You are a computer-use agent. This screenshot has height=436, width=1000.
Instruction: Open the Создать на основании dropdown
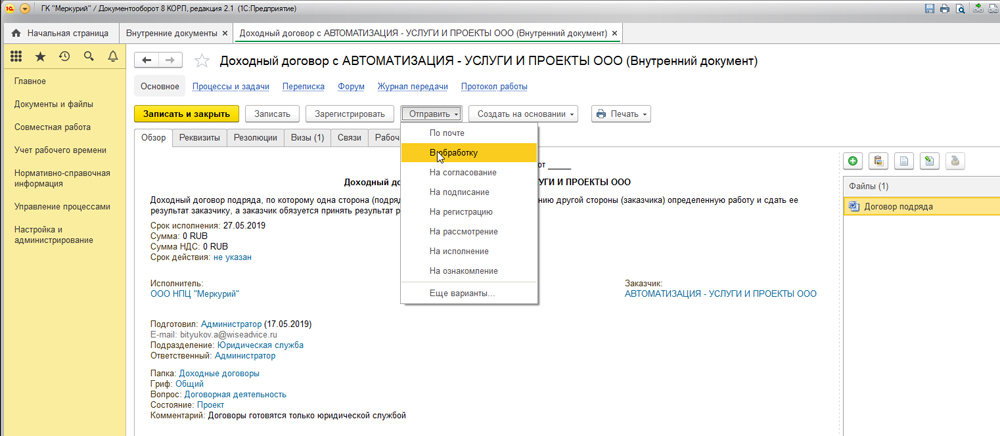point(523,114)
